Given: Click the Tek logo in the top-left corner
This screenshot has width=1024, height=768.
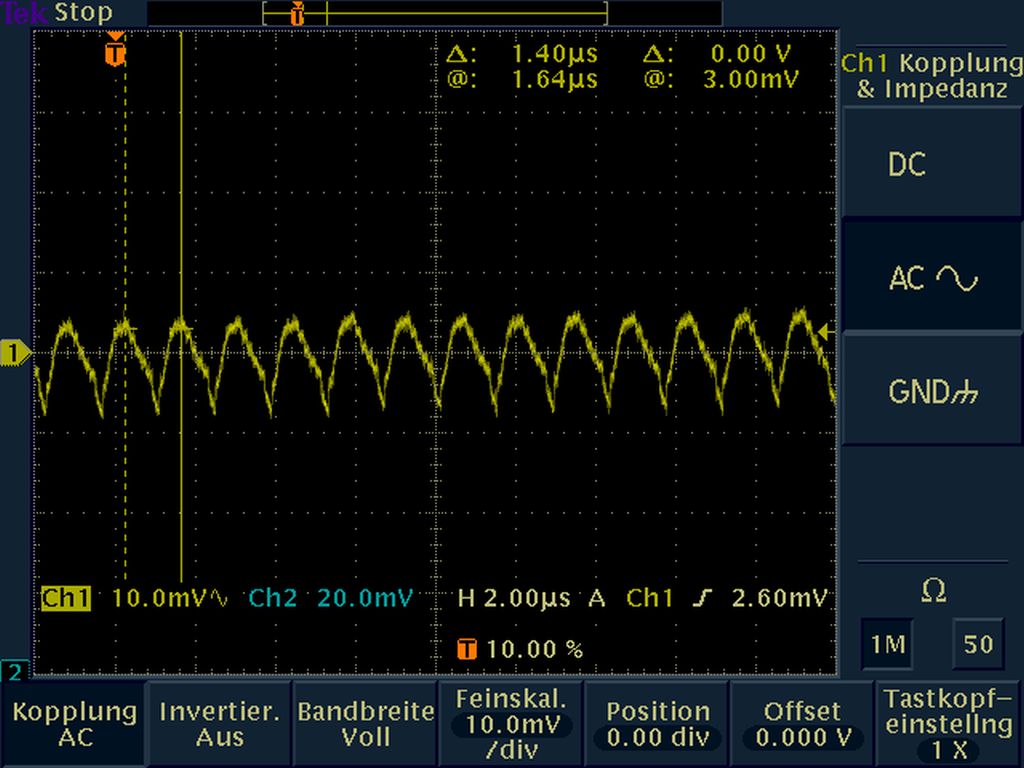Looking at the screenshot, I should click(24, 13).
